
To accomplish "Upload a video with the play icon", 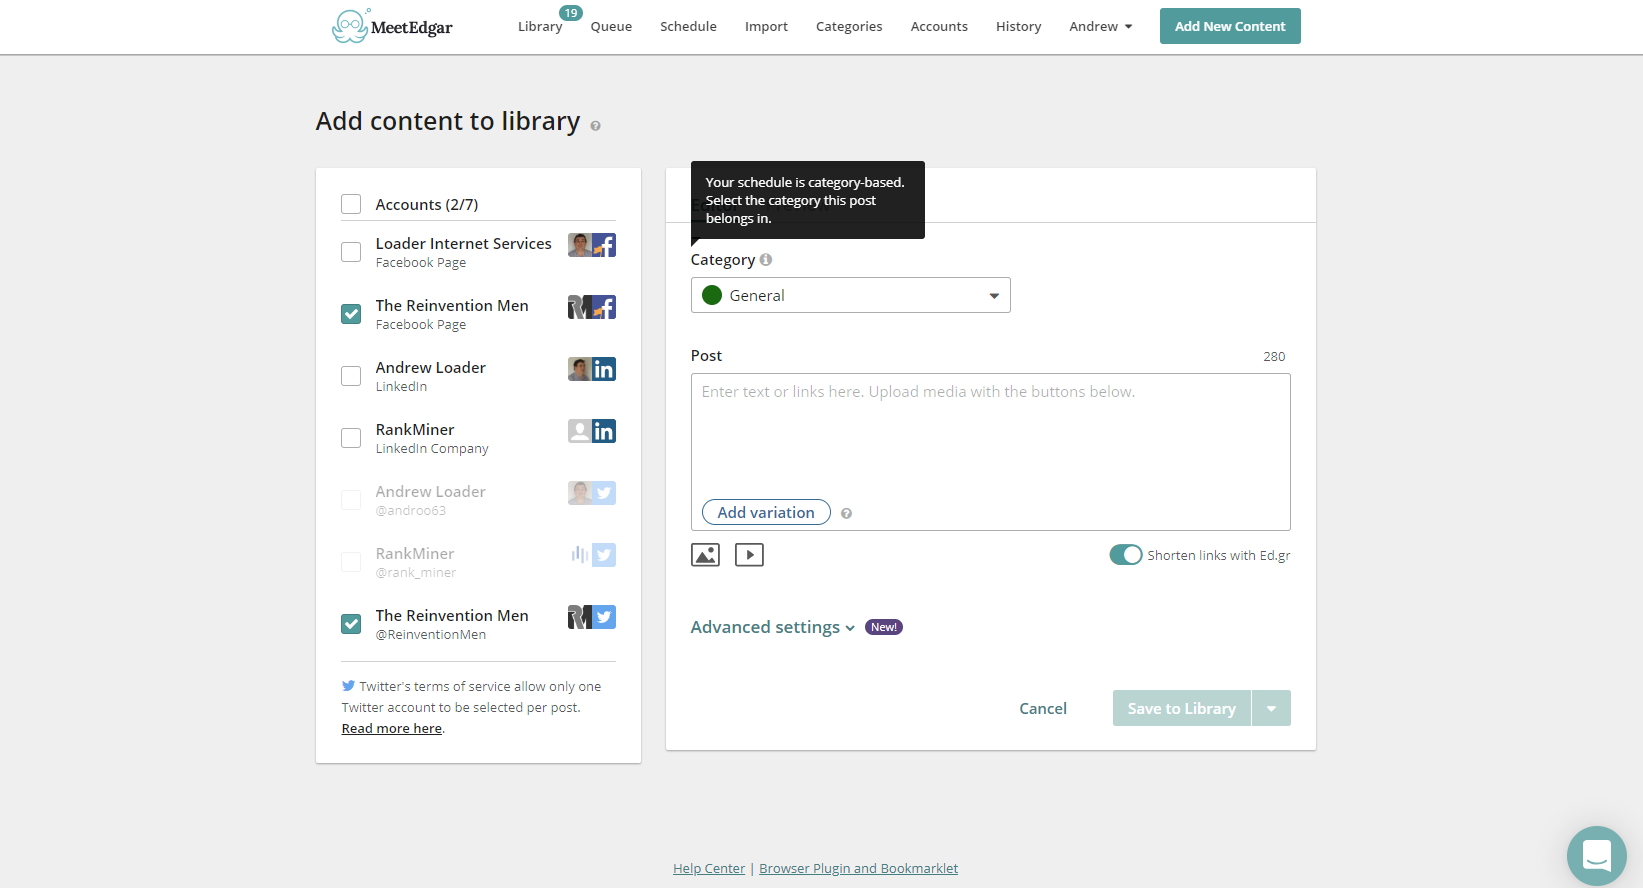I will (x=749, y=555).
